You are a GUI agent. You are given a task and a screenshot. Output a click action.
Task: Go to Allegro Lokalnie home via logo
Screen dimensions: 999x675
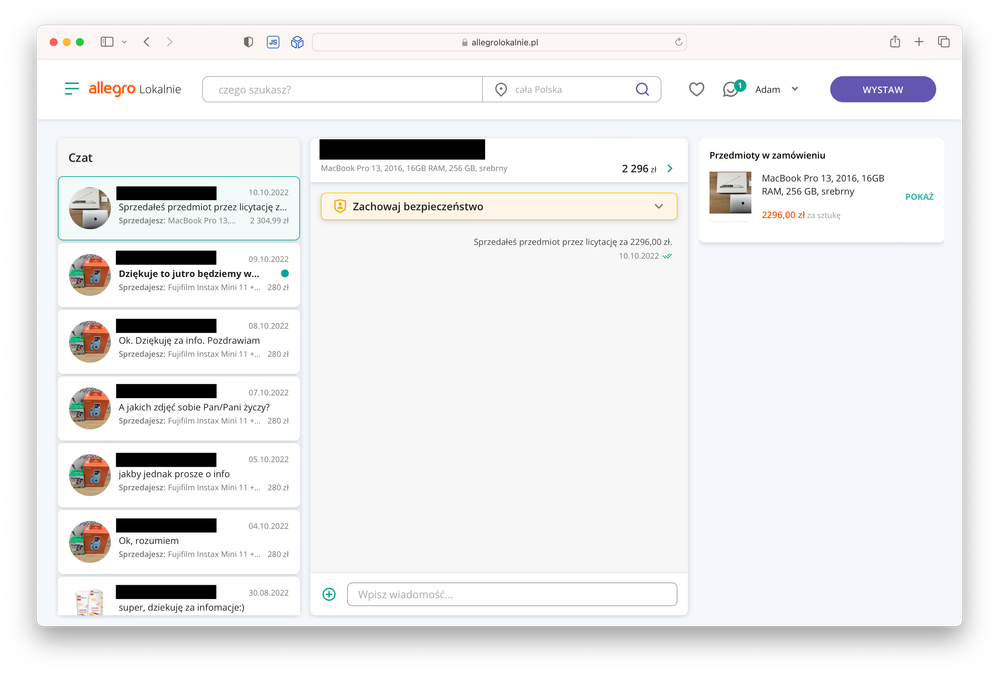pyautogui.click(x=134, y=89)
